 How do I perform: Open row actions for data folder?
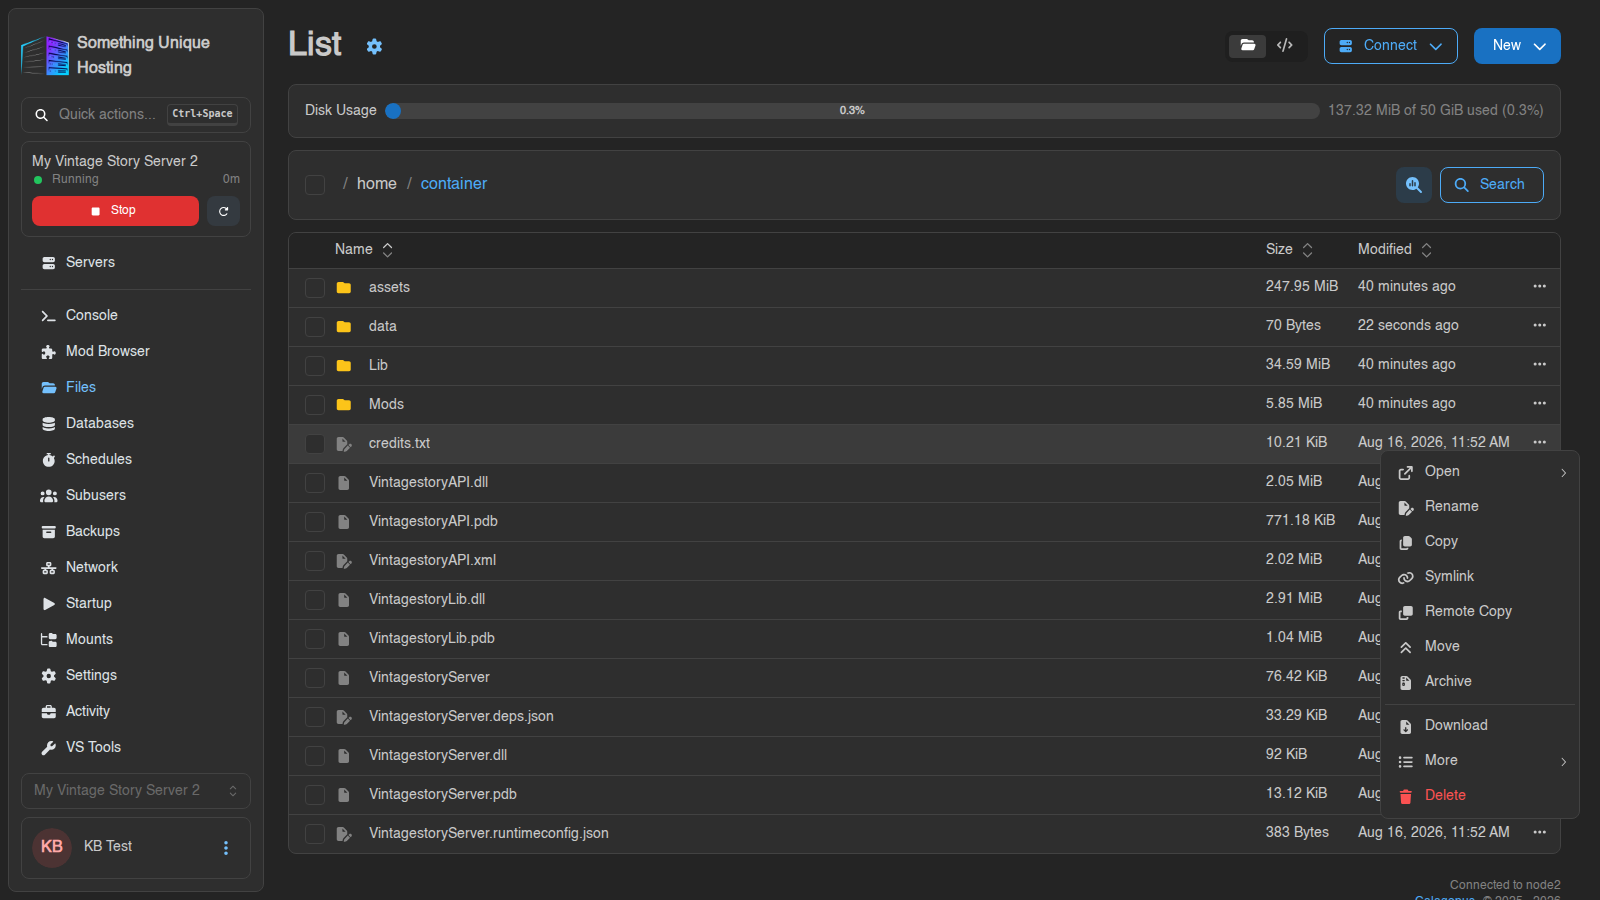click(1540, 326)
